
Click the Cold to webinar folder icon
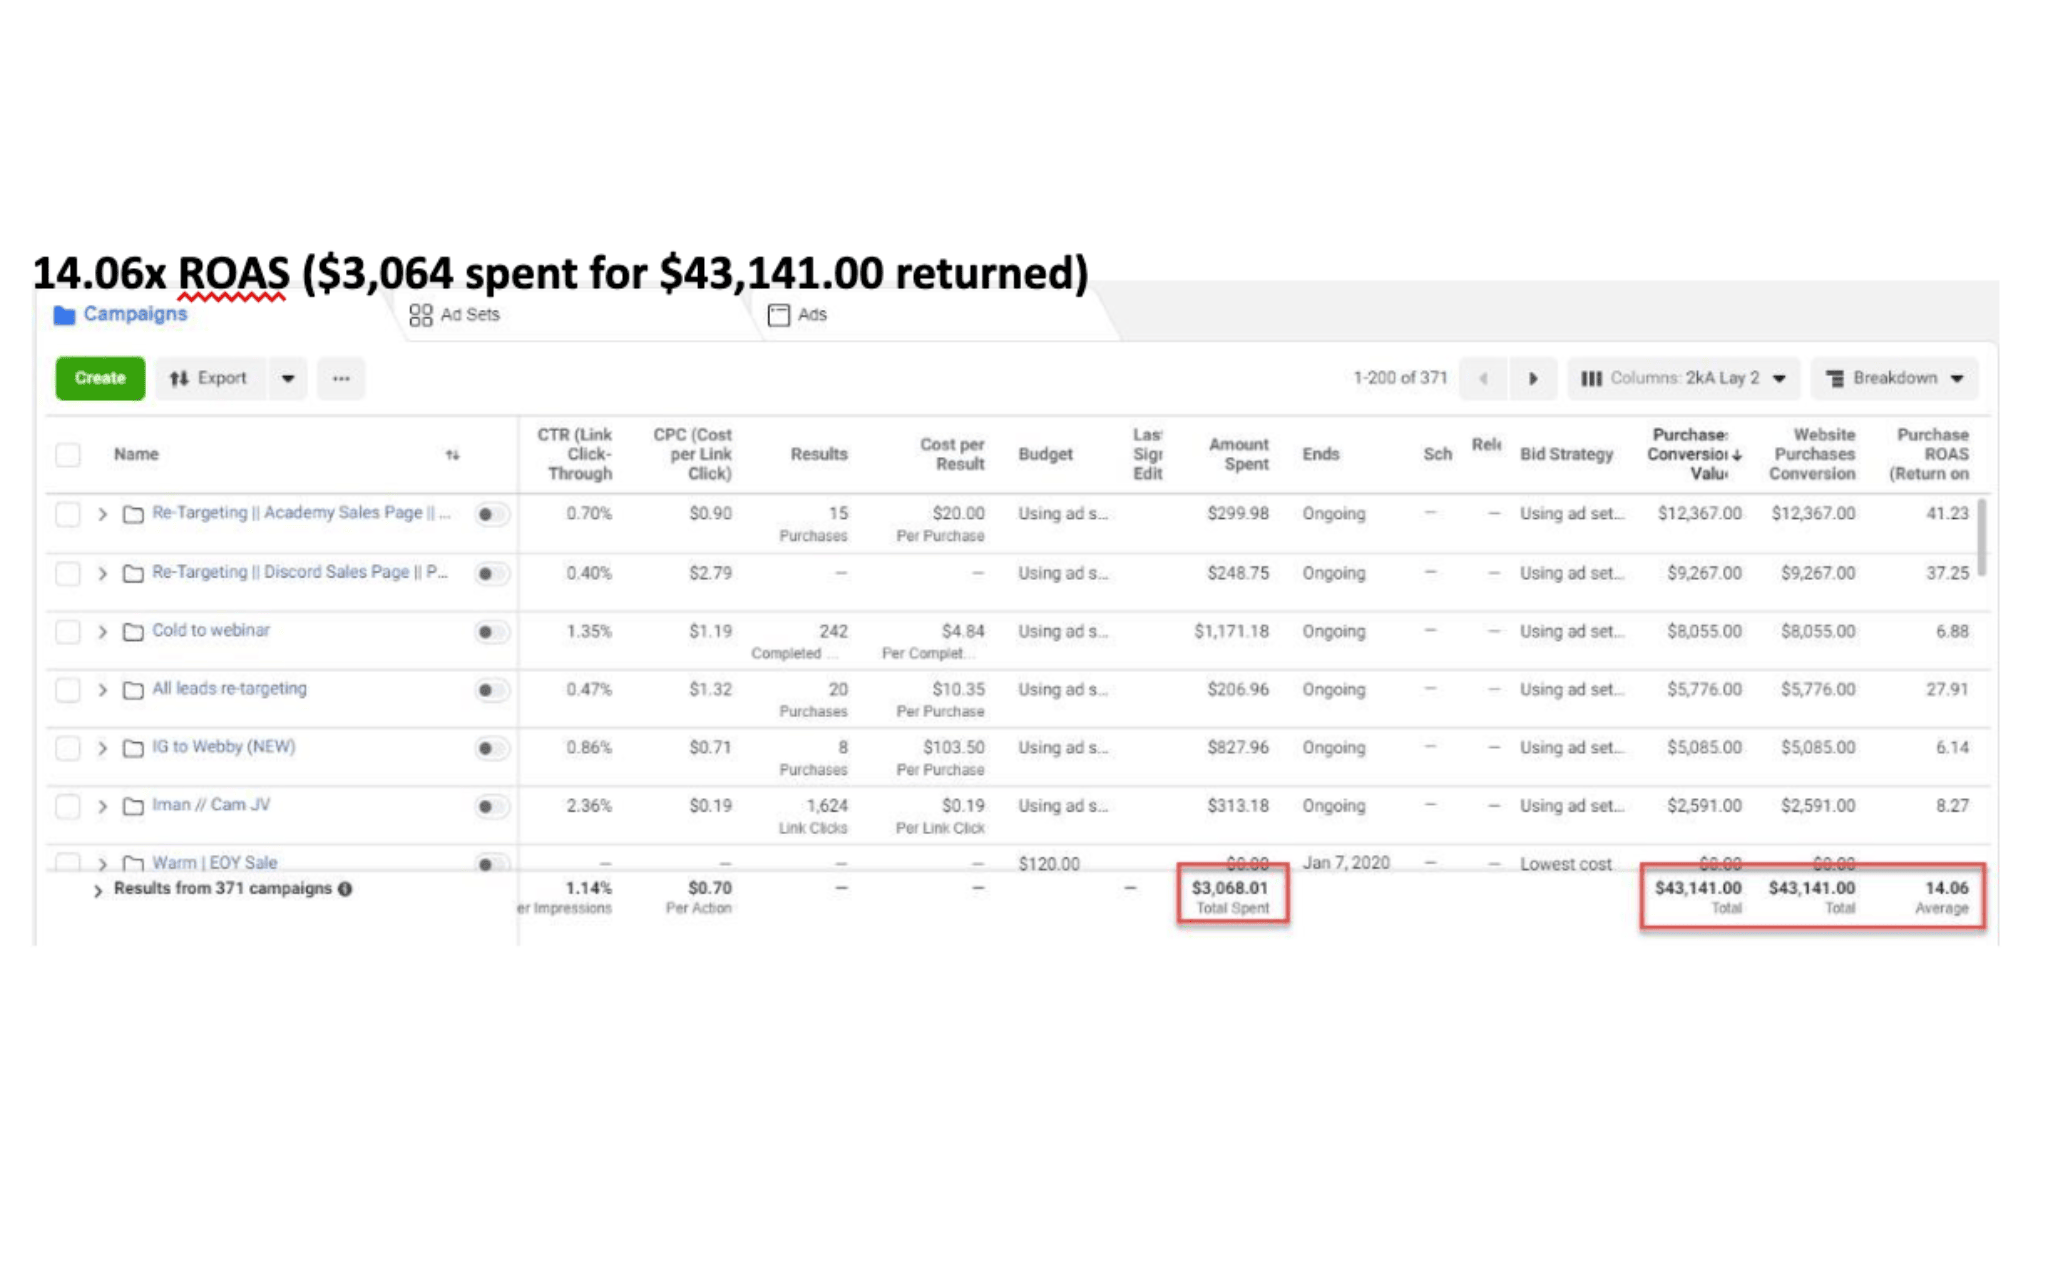(133, 632)
